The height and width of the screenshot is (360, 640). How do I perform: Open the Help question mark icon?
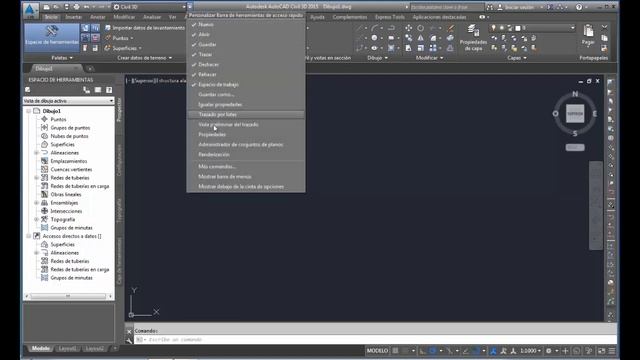(x=579, y=7)
